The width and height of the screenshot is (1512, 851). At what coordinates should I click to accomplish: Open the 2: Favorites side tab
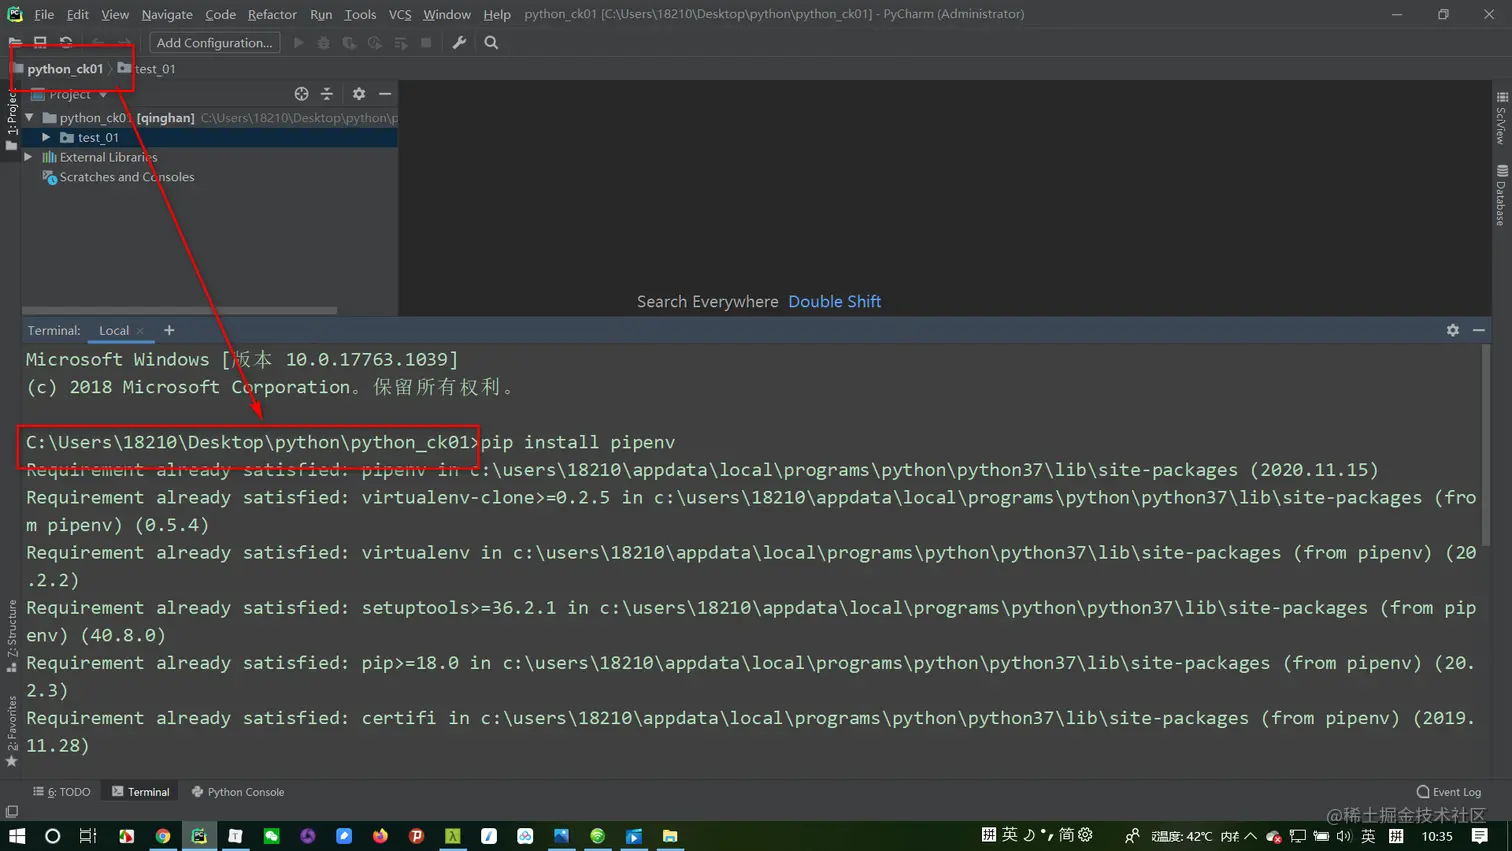click(x=11, y=731)
